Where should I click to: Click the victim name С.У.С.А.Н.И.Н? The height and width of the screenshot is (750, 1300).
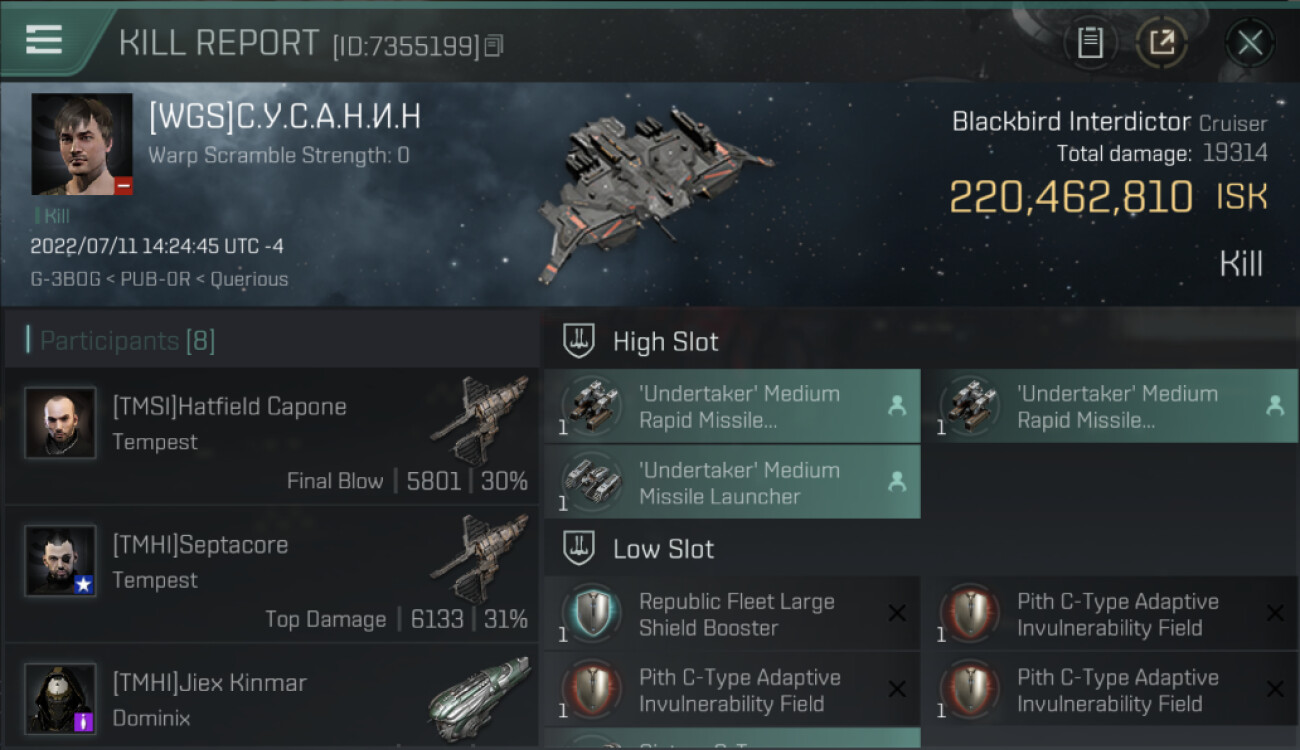[x=285, y=117]
